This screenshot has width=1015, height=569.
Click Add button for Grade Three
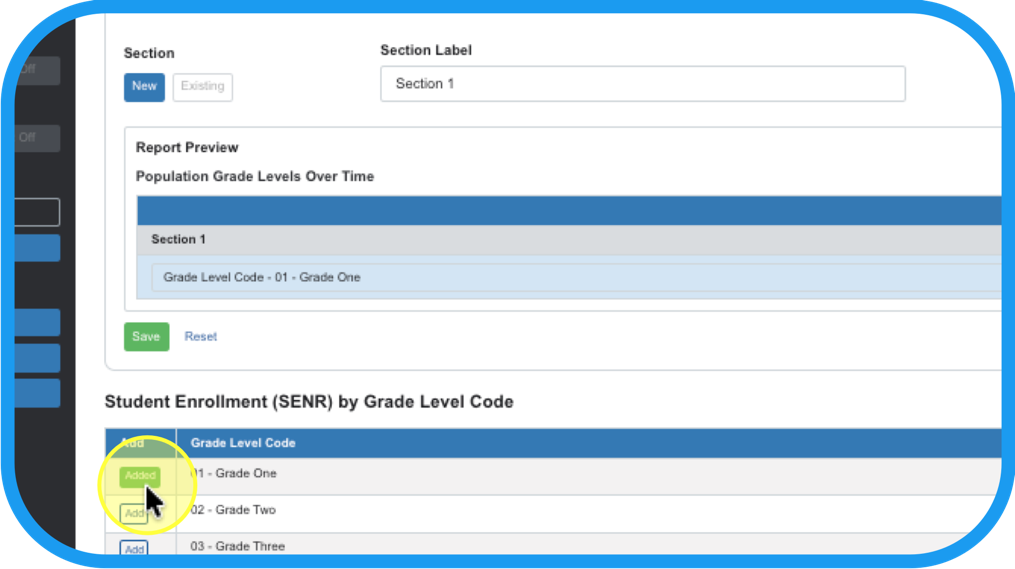coord(134,549)
